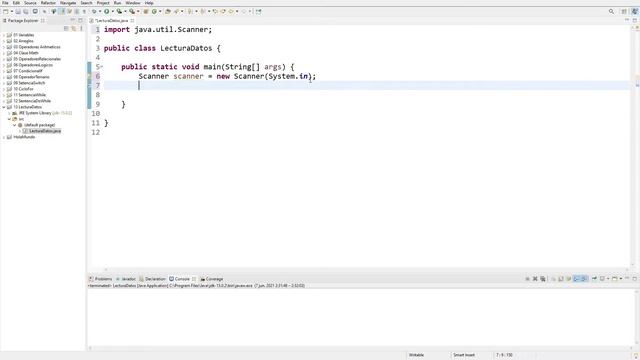Collapse the 13 LecturaDatos project

click(x=4, y=107)
